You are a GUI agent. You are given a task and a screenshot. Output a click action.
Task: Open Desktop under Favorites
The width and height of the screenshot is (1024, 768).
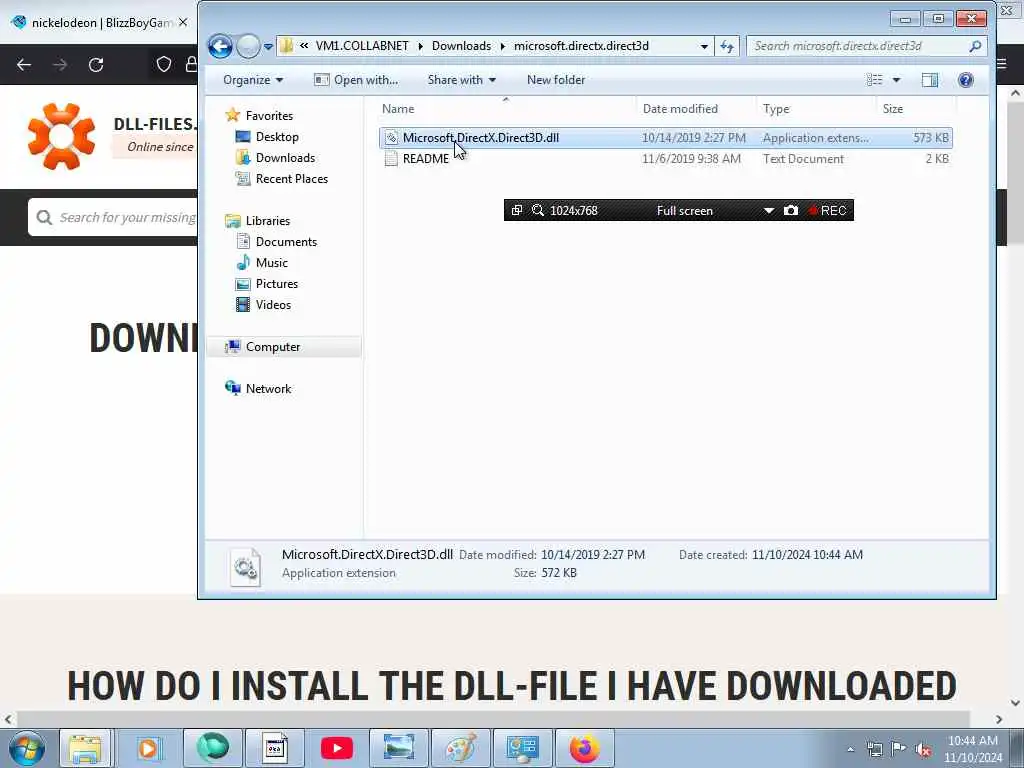[277, 136]
